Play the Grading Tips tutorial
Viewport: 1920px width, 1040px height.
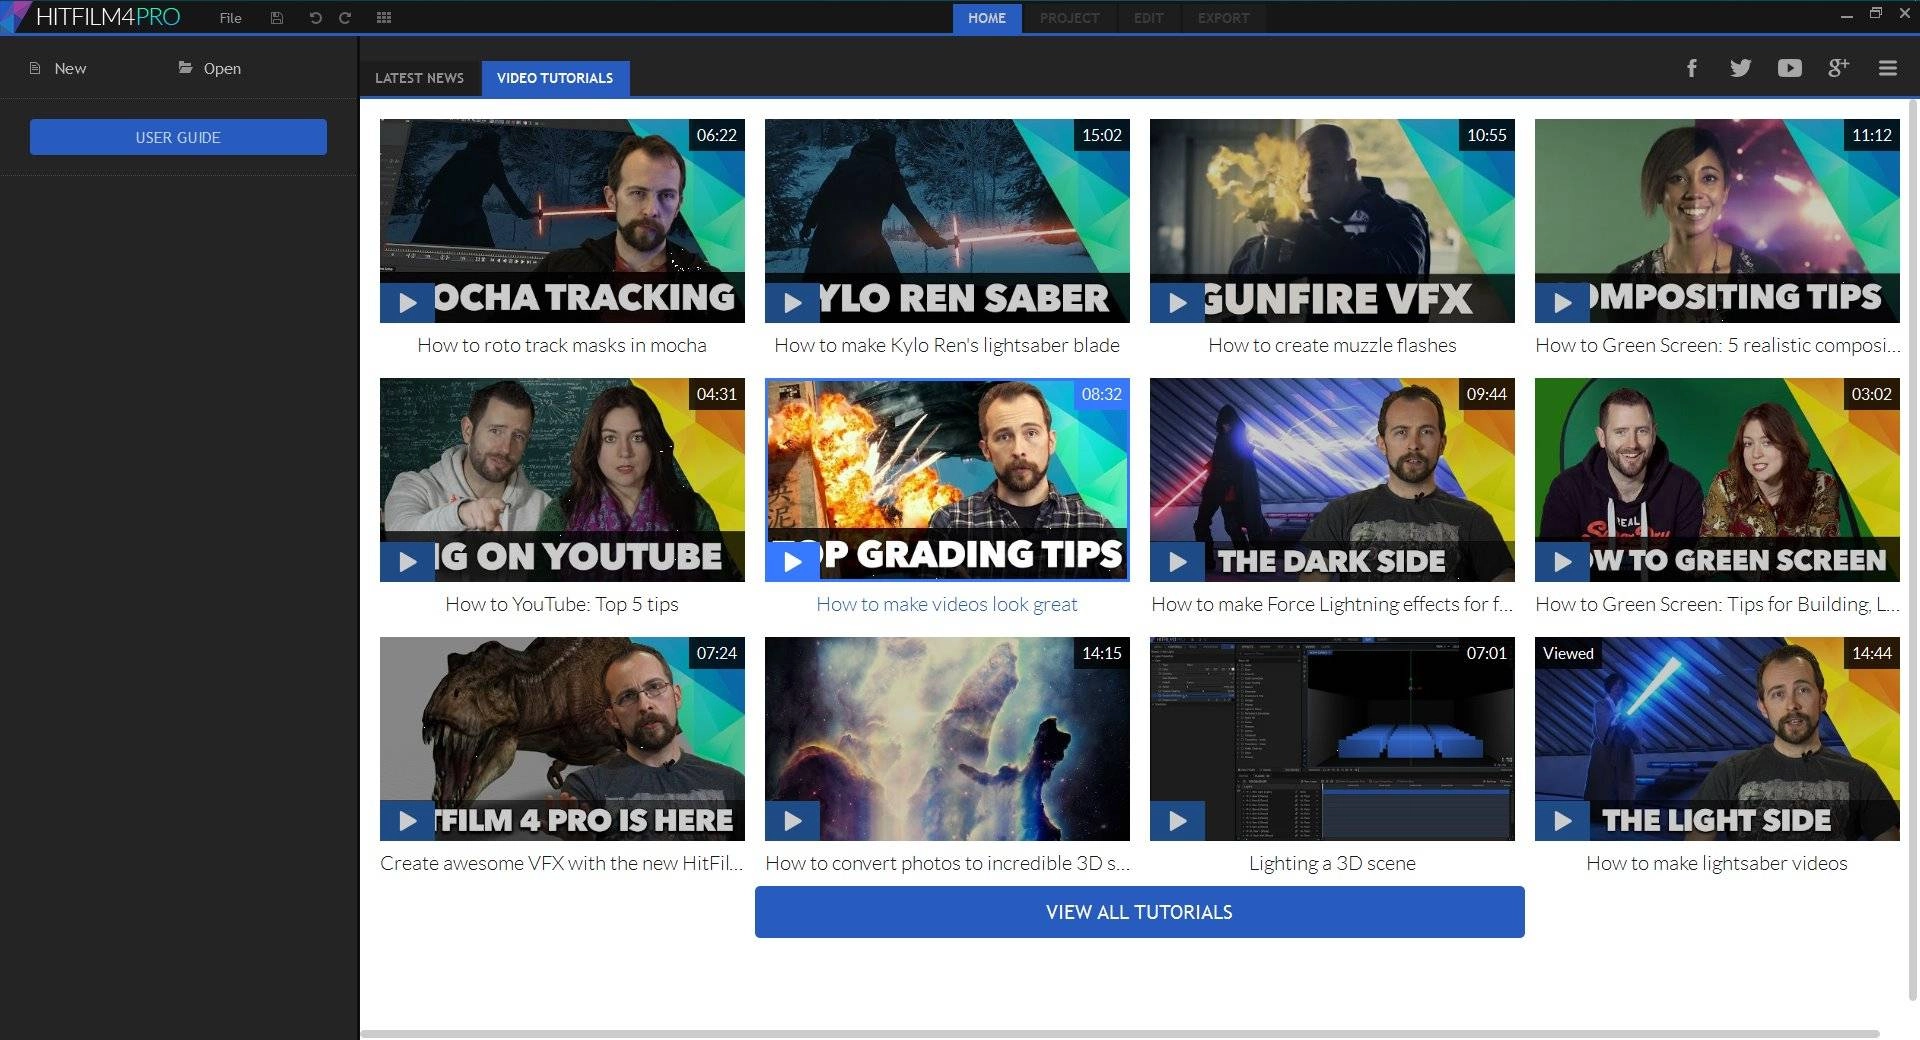[792, 561]
